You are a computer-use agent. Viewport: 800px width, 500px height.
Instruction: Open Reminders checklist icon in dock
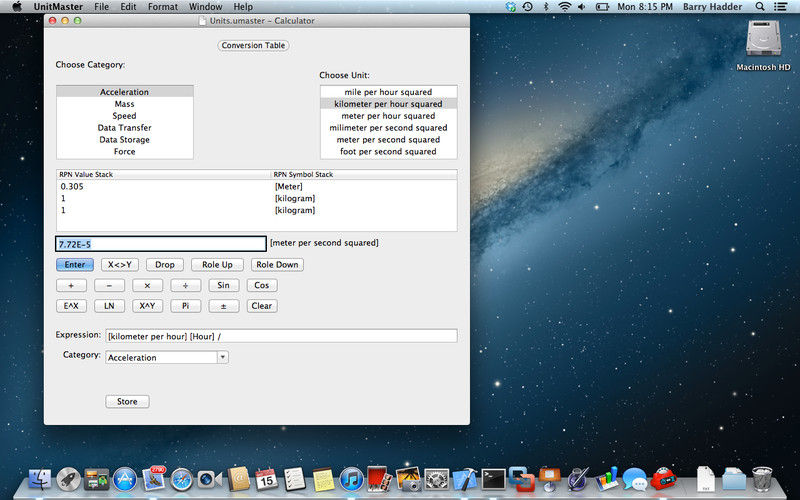coord(294,479)
